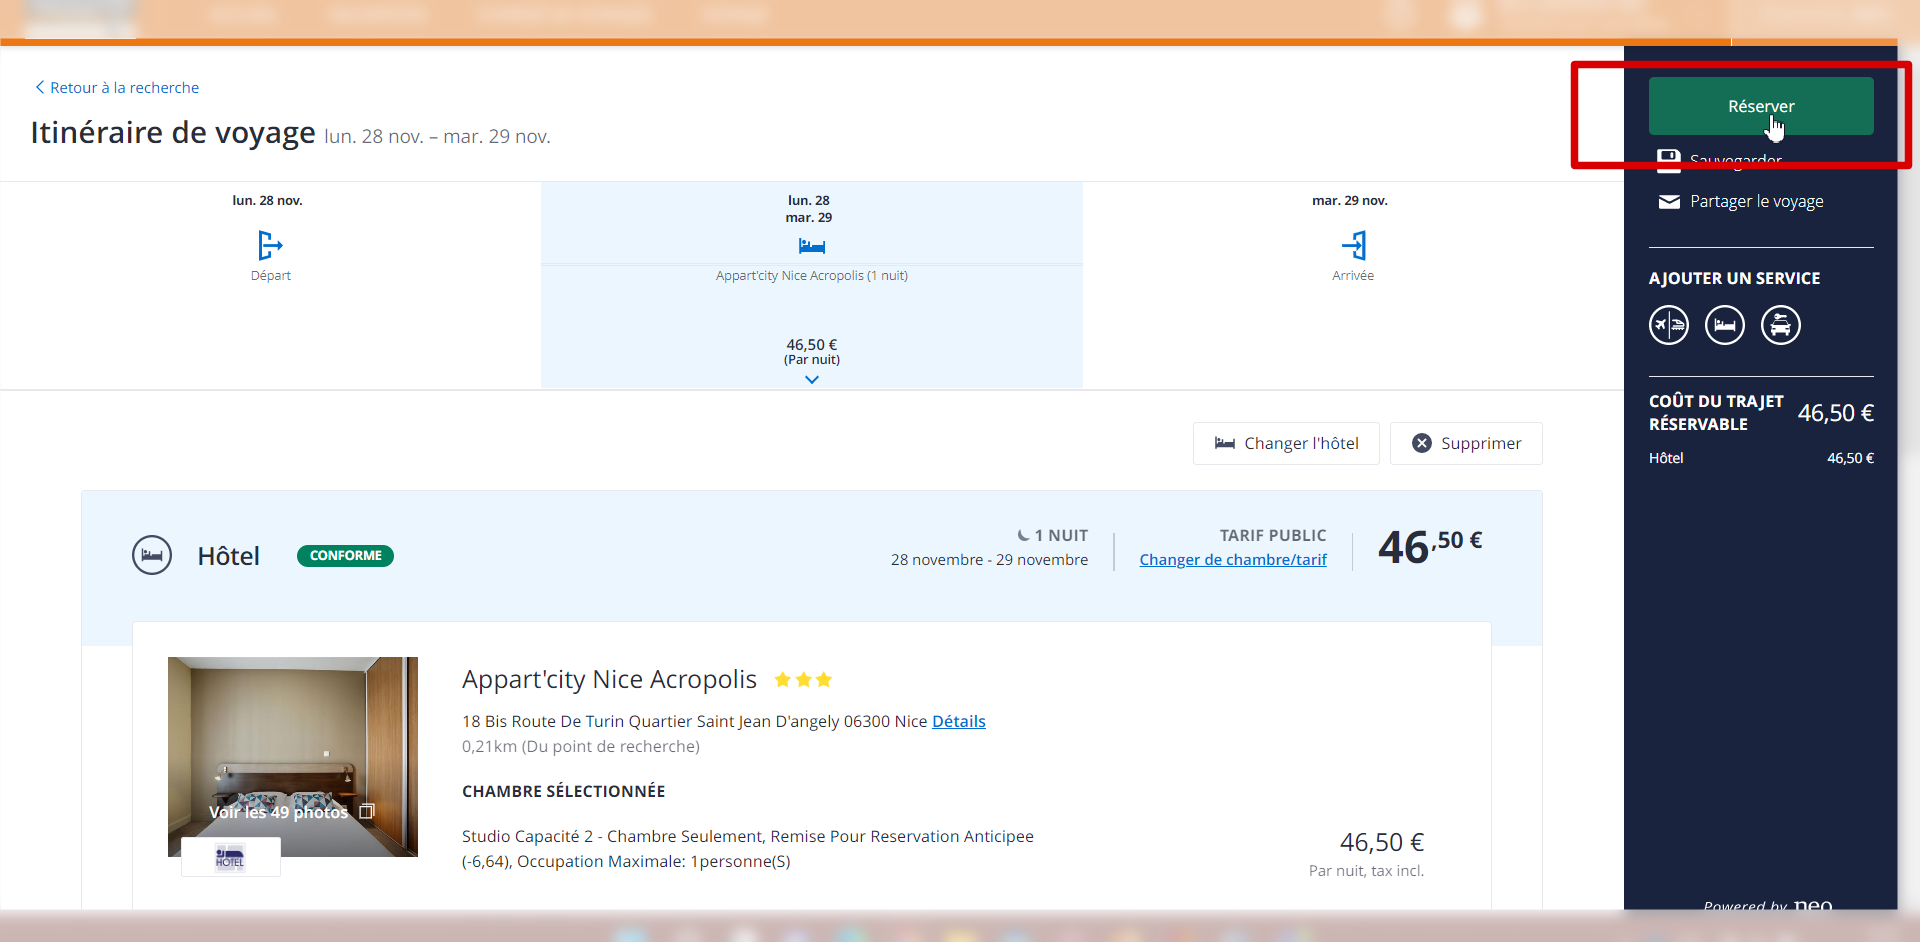Click the X icon on Supprimer

[1421, 443]
